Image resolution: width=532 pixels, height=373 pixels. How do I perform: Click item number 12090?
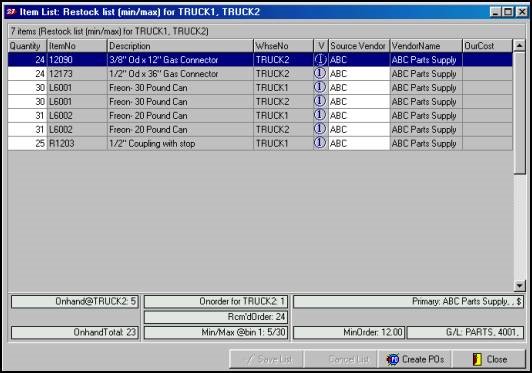(61, 60)
